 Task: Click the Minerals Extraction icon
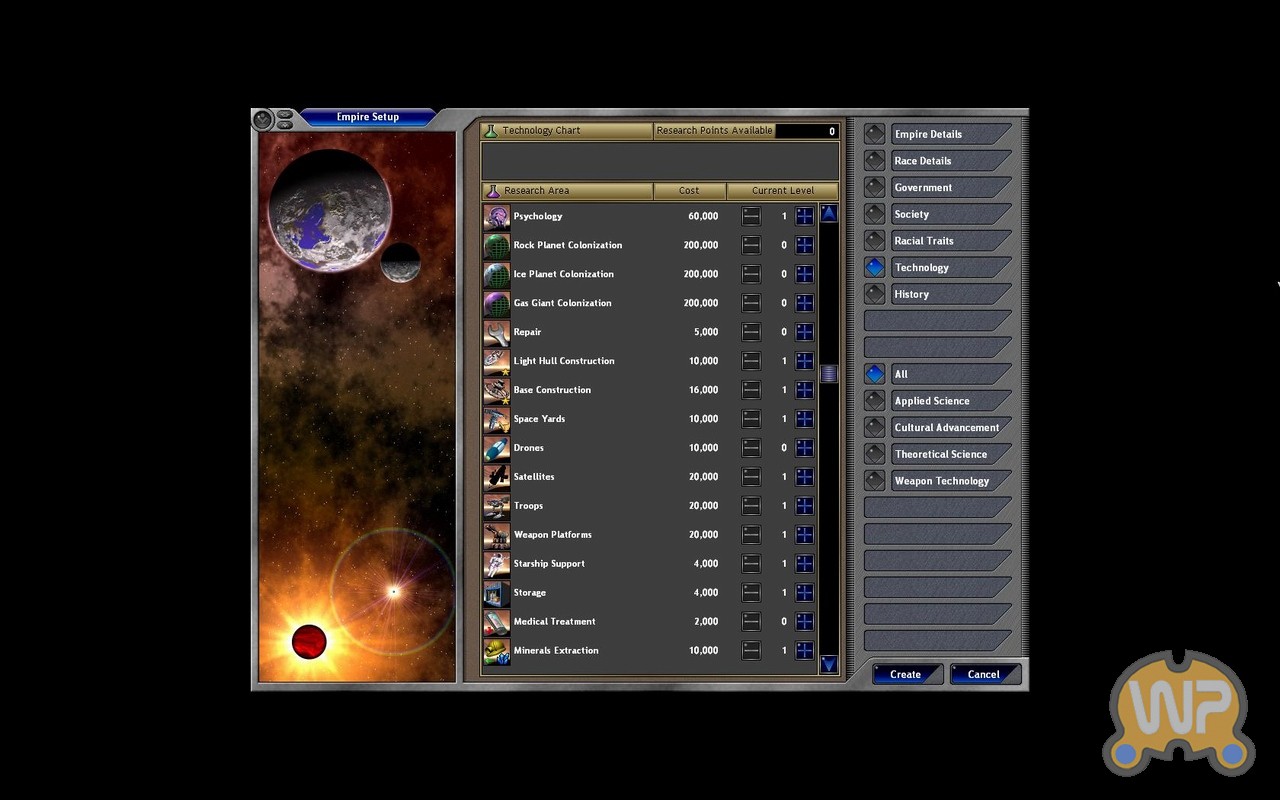point(497,652)
